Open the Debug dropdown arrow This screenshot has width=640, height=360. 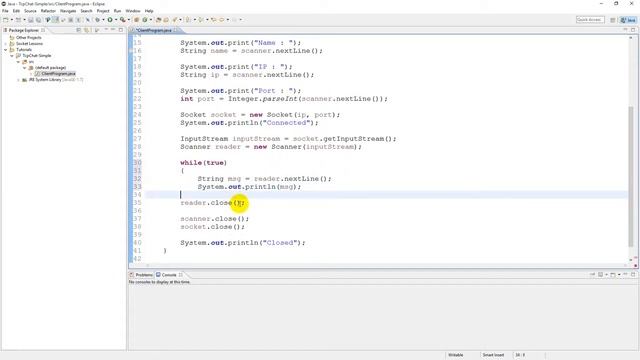[103, 20]
